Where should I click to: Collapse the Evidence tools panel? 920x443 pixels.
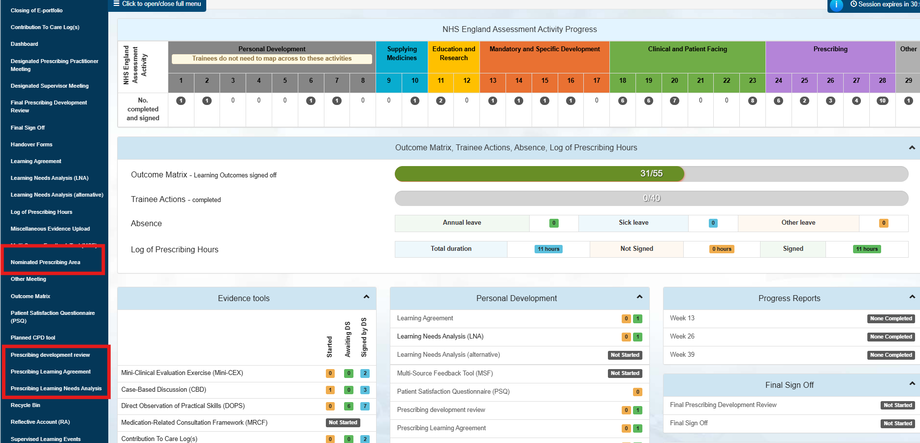point(366,297)
